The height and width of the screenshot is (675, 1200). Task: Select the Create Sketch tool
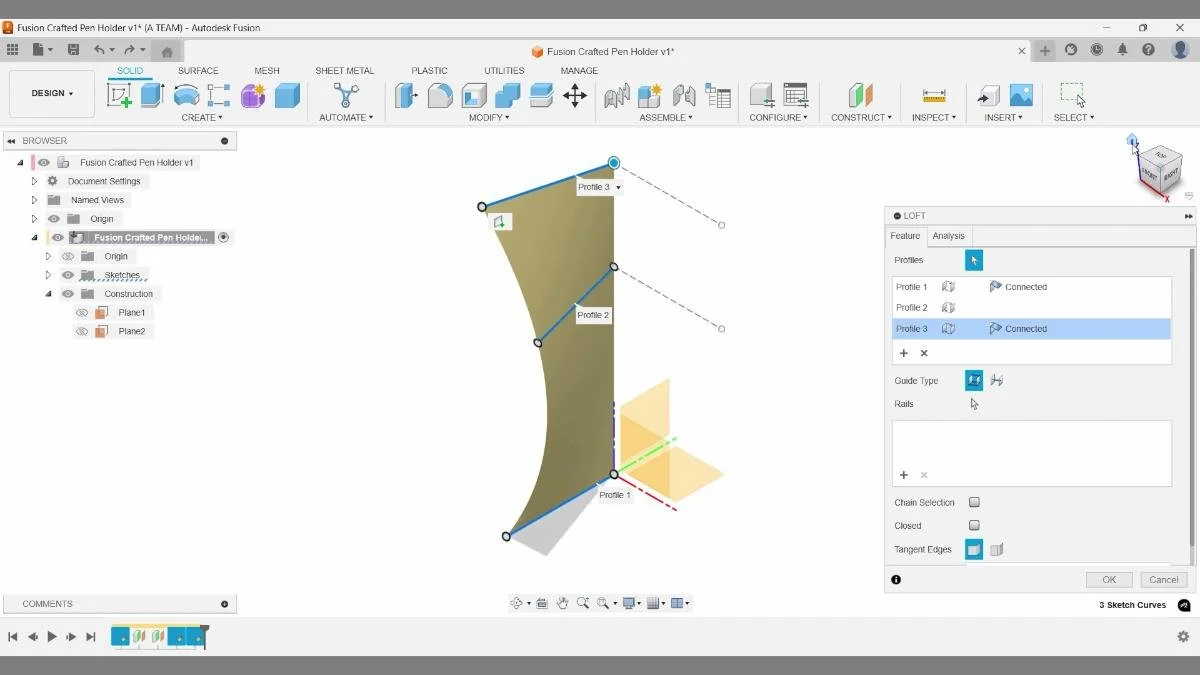tap(120, 93)
